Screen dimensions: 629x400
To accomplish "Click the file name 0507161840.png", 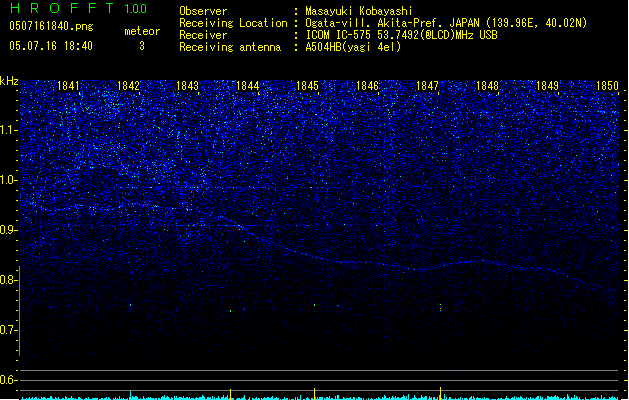I will coord(51,26).
